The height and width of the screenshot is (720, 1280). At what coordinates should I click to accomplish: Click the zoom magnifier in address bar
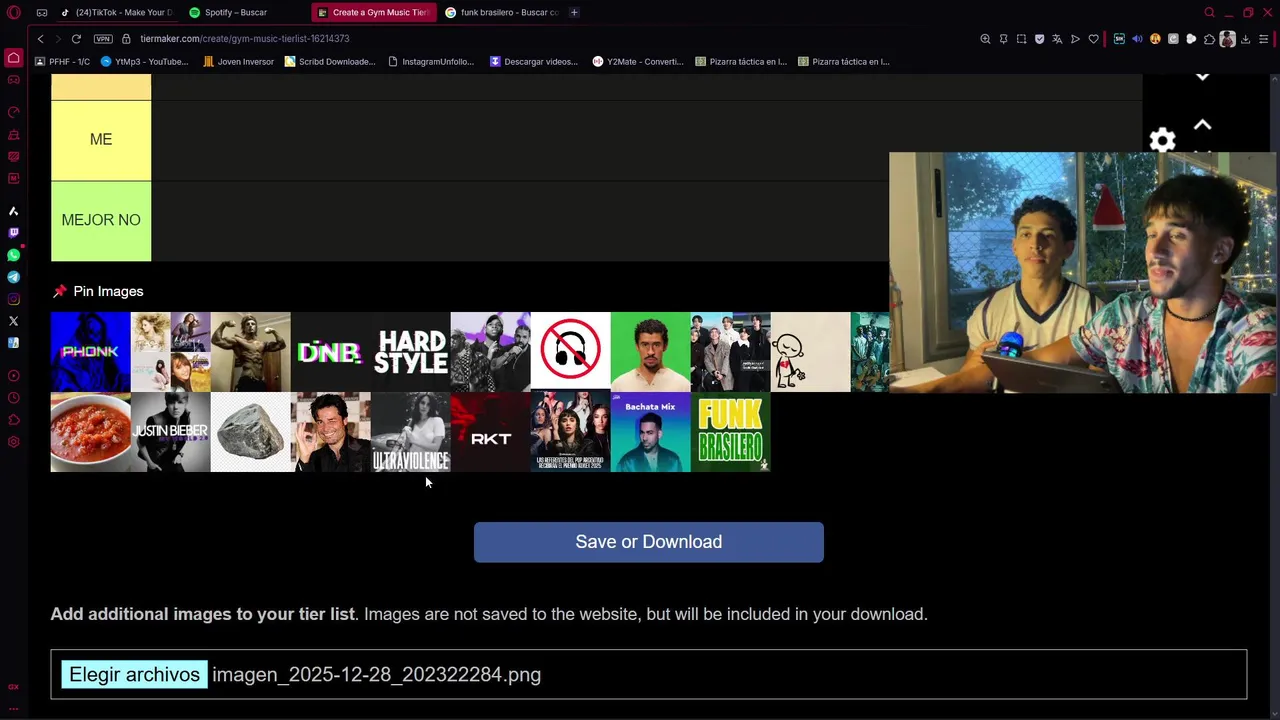[x=985, y=39]
